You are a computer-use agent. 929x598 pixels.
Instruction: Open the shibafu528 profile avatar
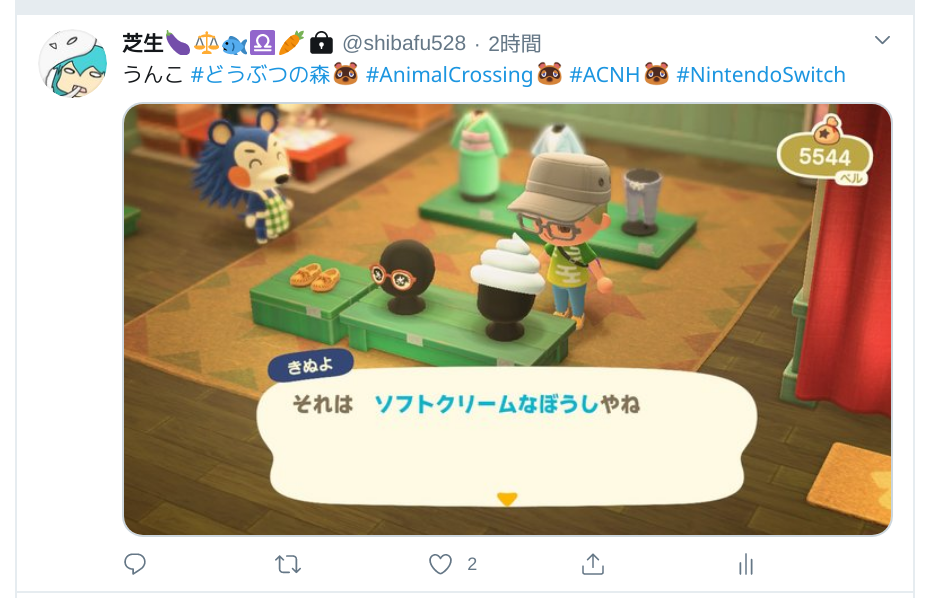(72, 63)
